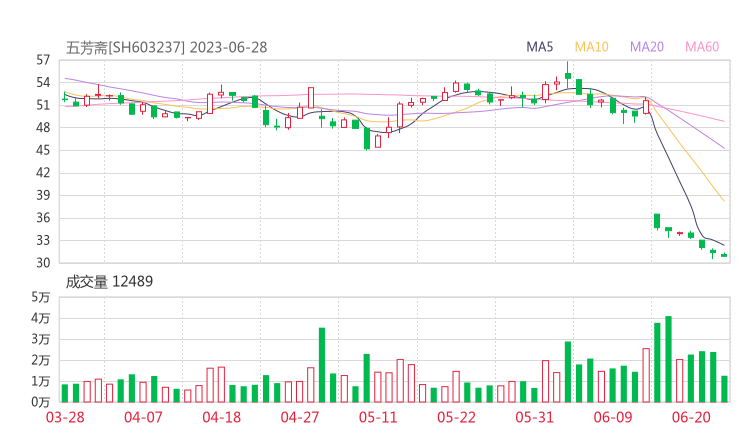Click the stock title 五芳斋[SH603237] 2023-06-28

166,48
